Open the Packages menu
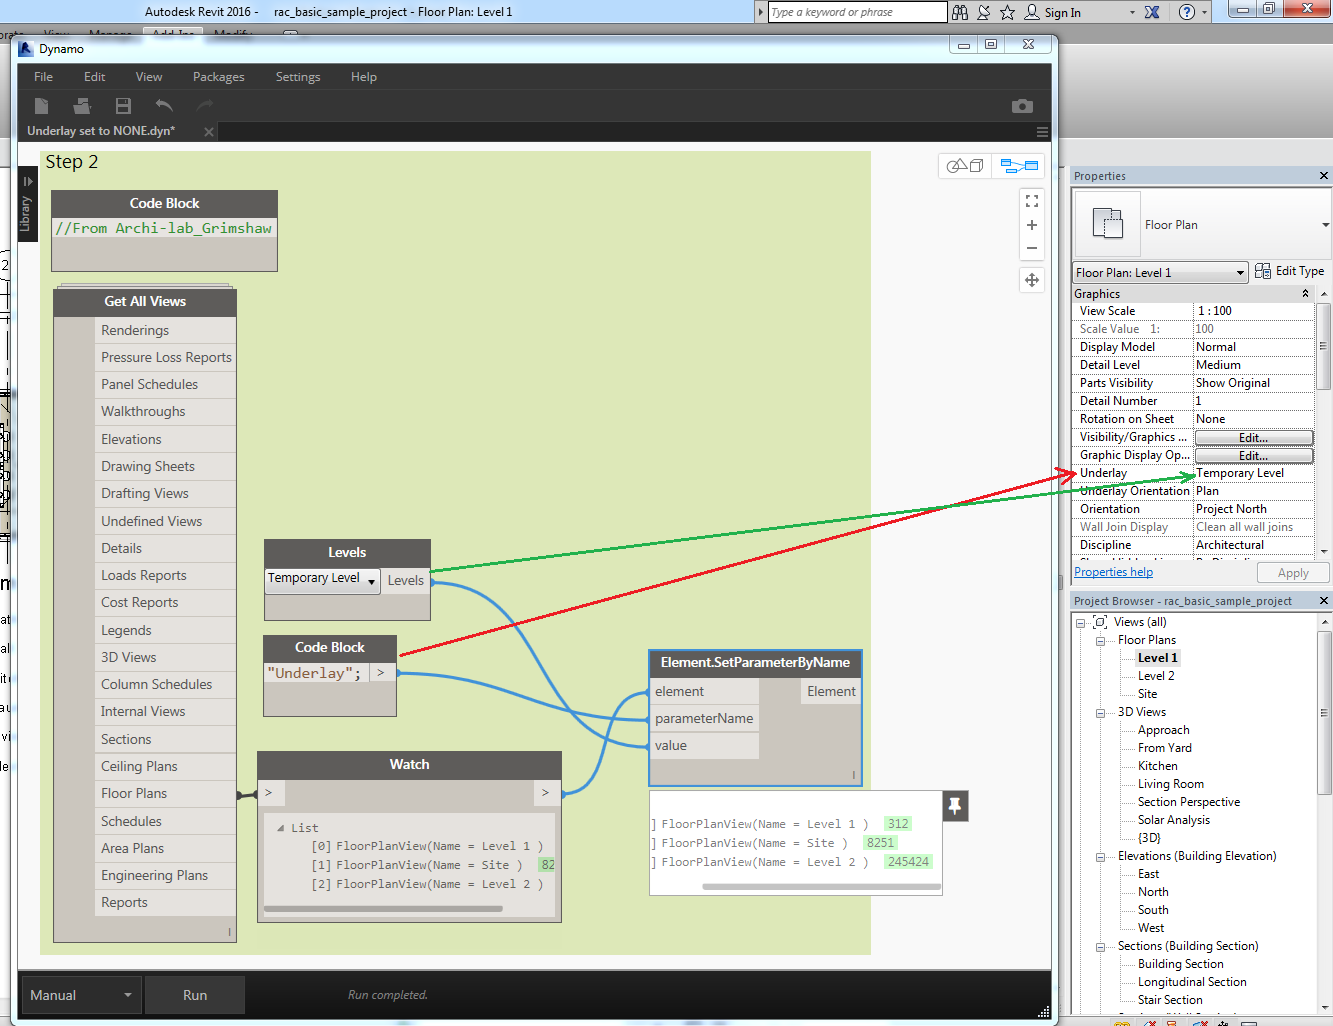1333x1026 pixels. pyautogui.click(x=219, y=77)
